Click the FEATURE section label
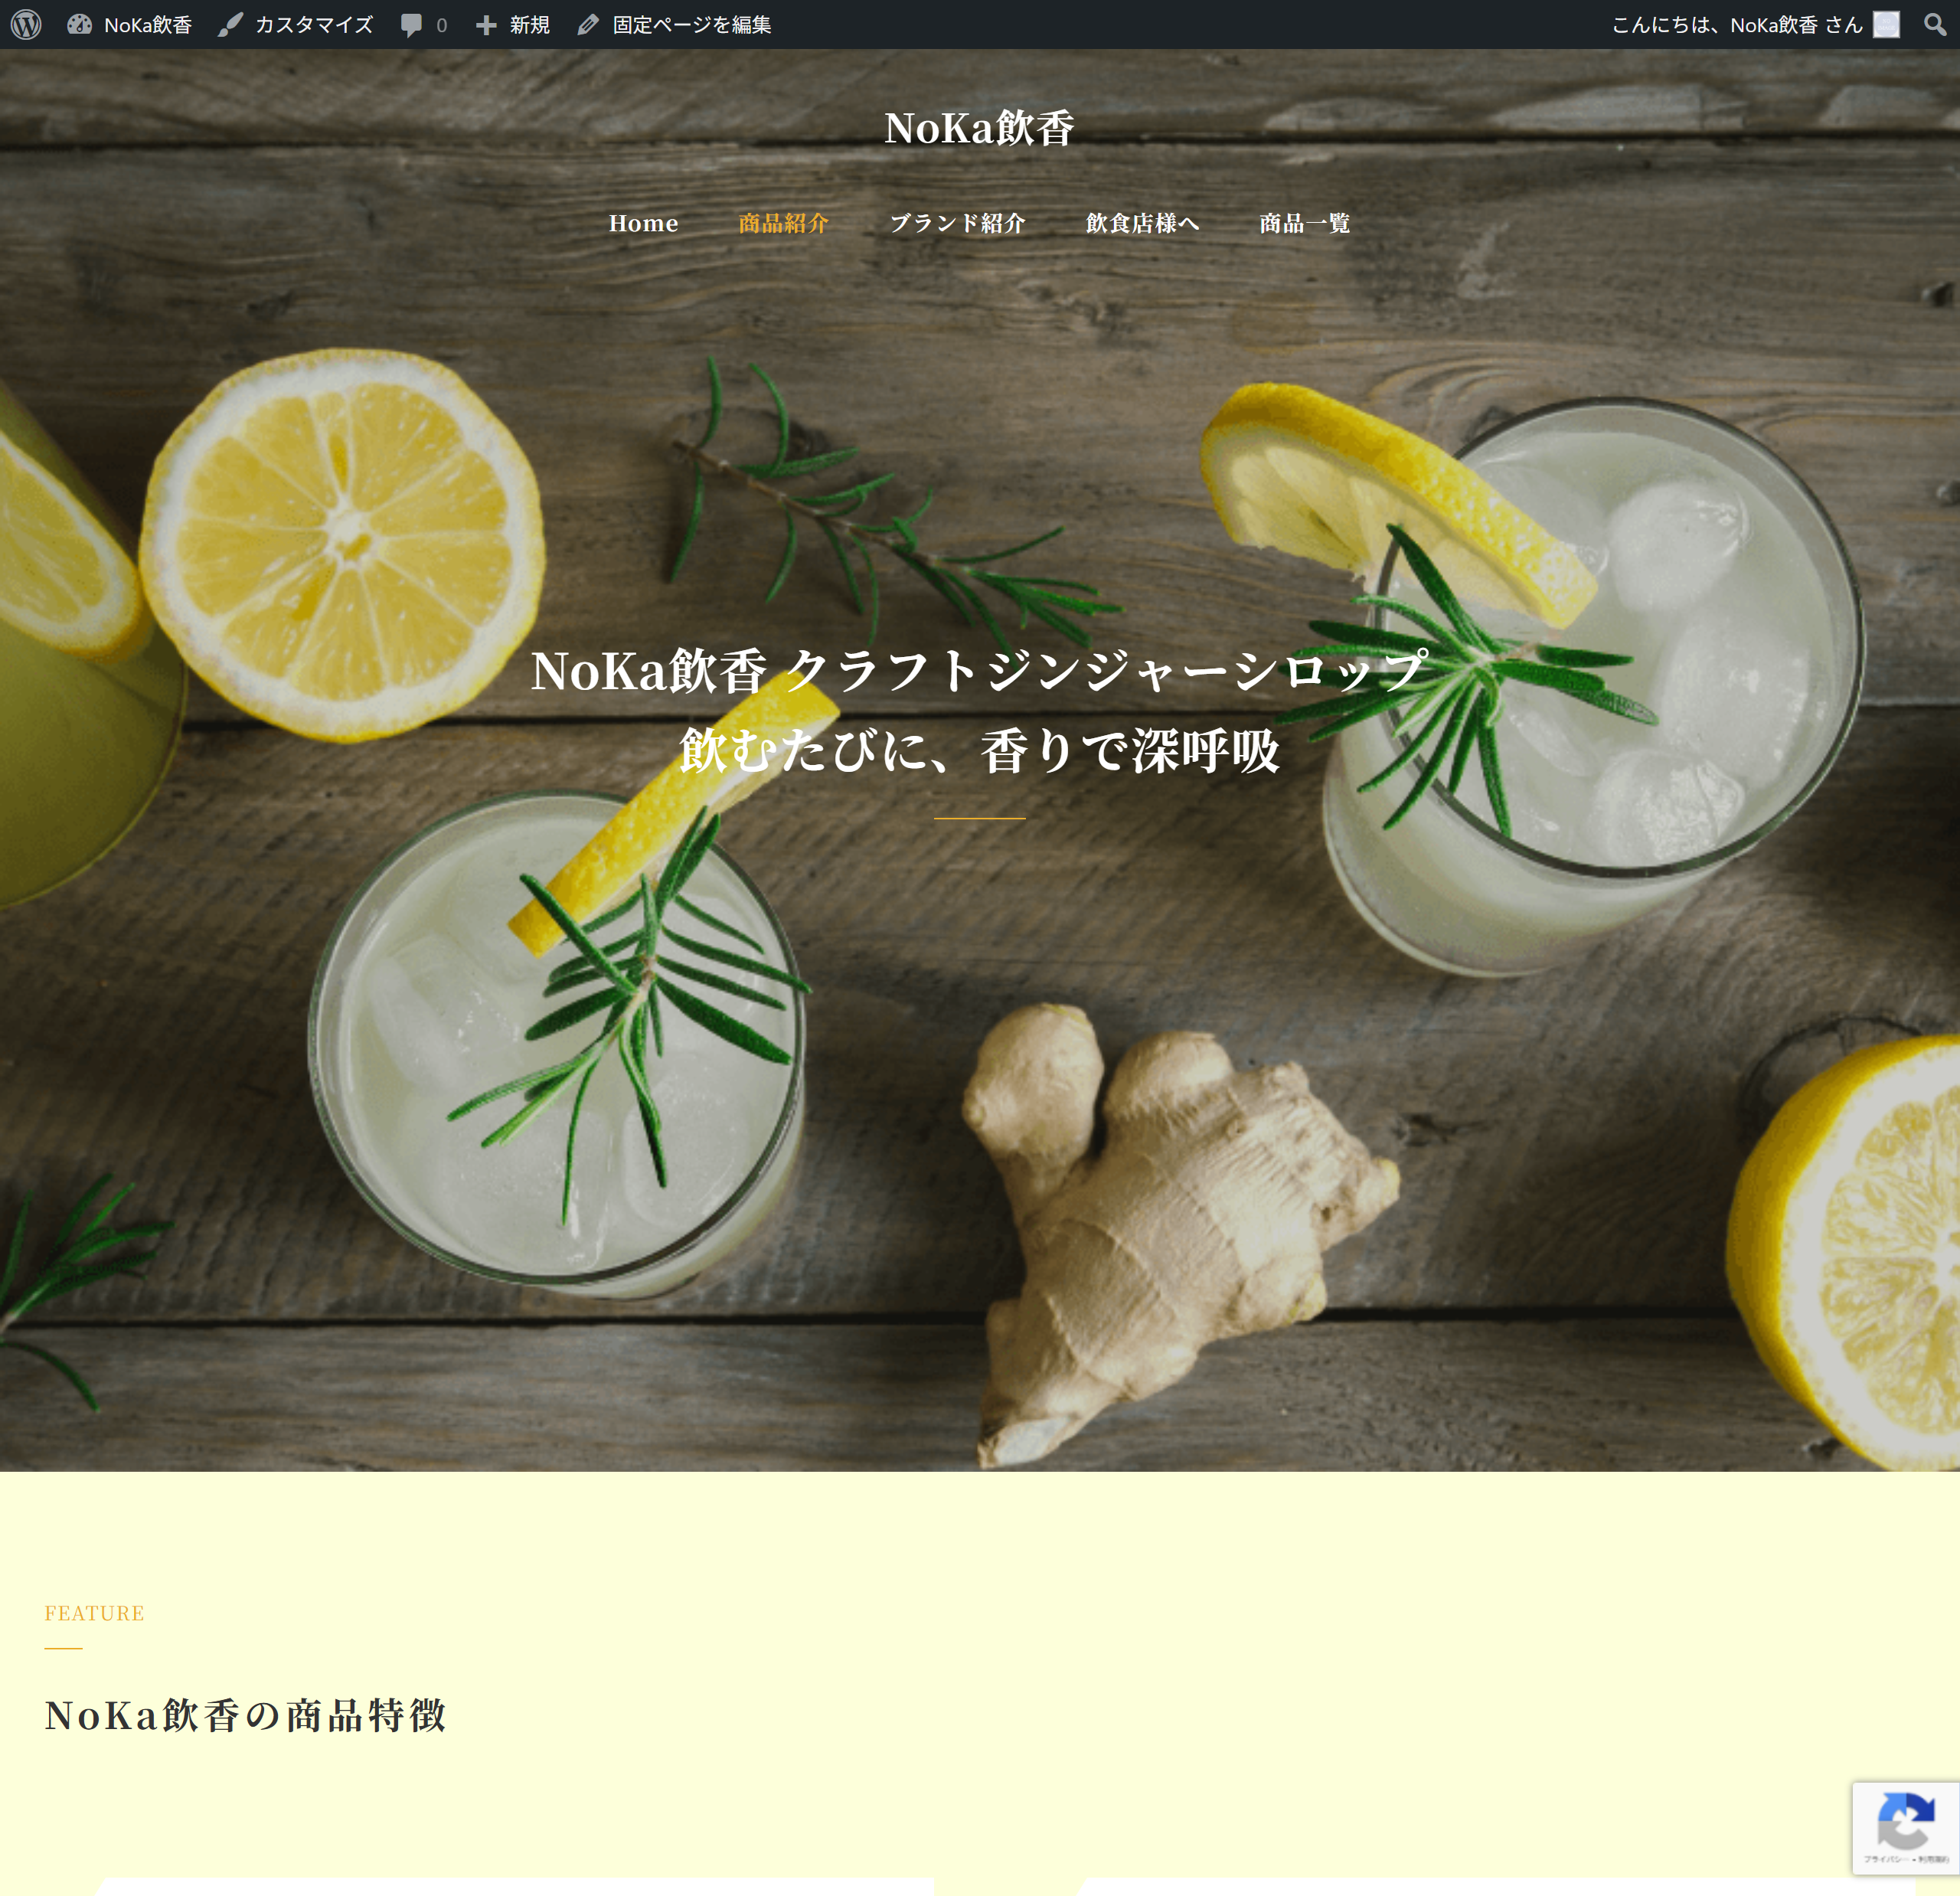 pyautogui.click(x=95, y=1613)
